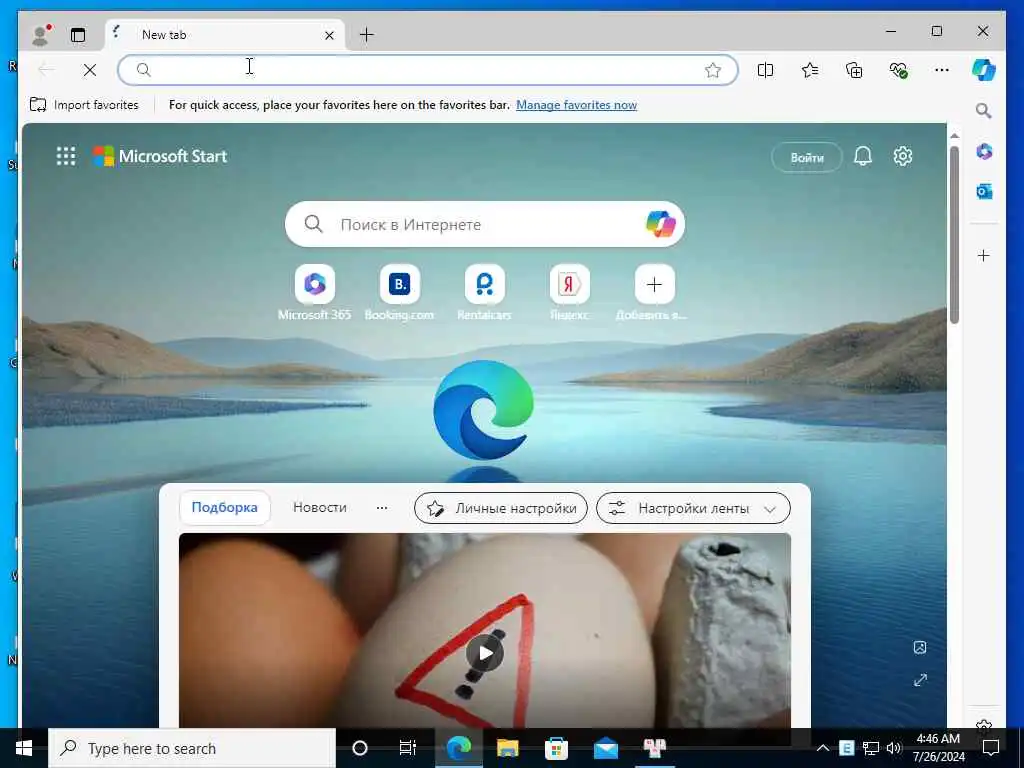Screen dimensions: 1024x768
Task: Open the Edge profile icon
Action: 41,35
